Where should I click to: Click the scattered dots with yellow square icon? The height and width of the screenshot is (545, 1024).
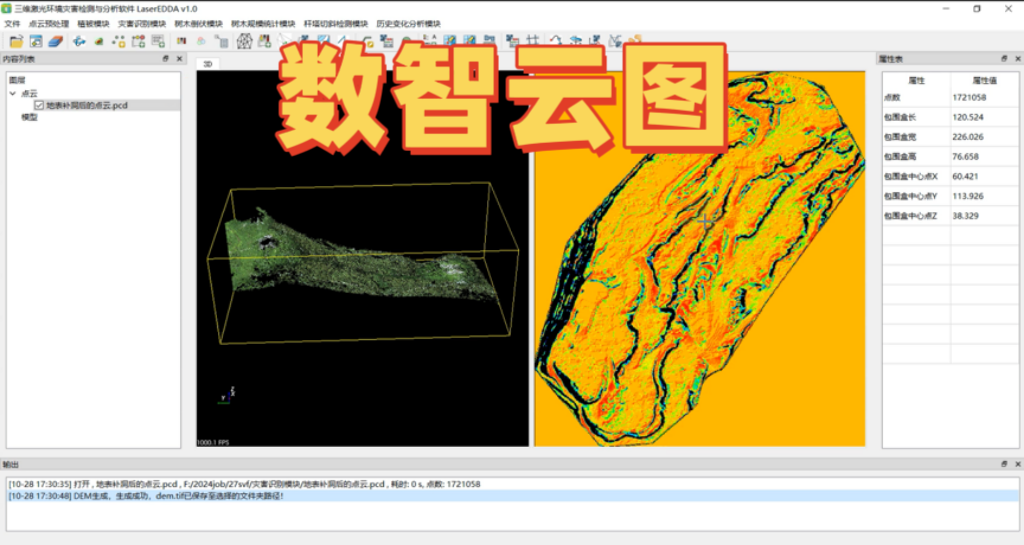(x=118, y=41)
